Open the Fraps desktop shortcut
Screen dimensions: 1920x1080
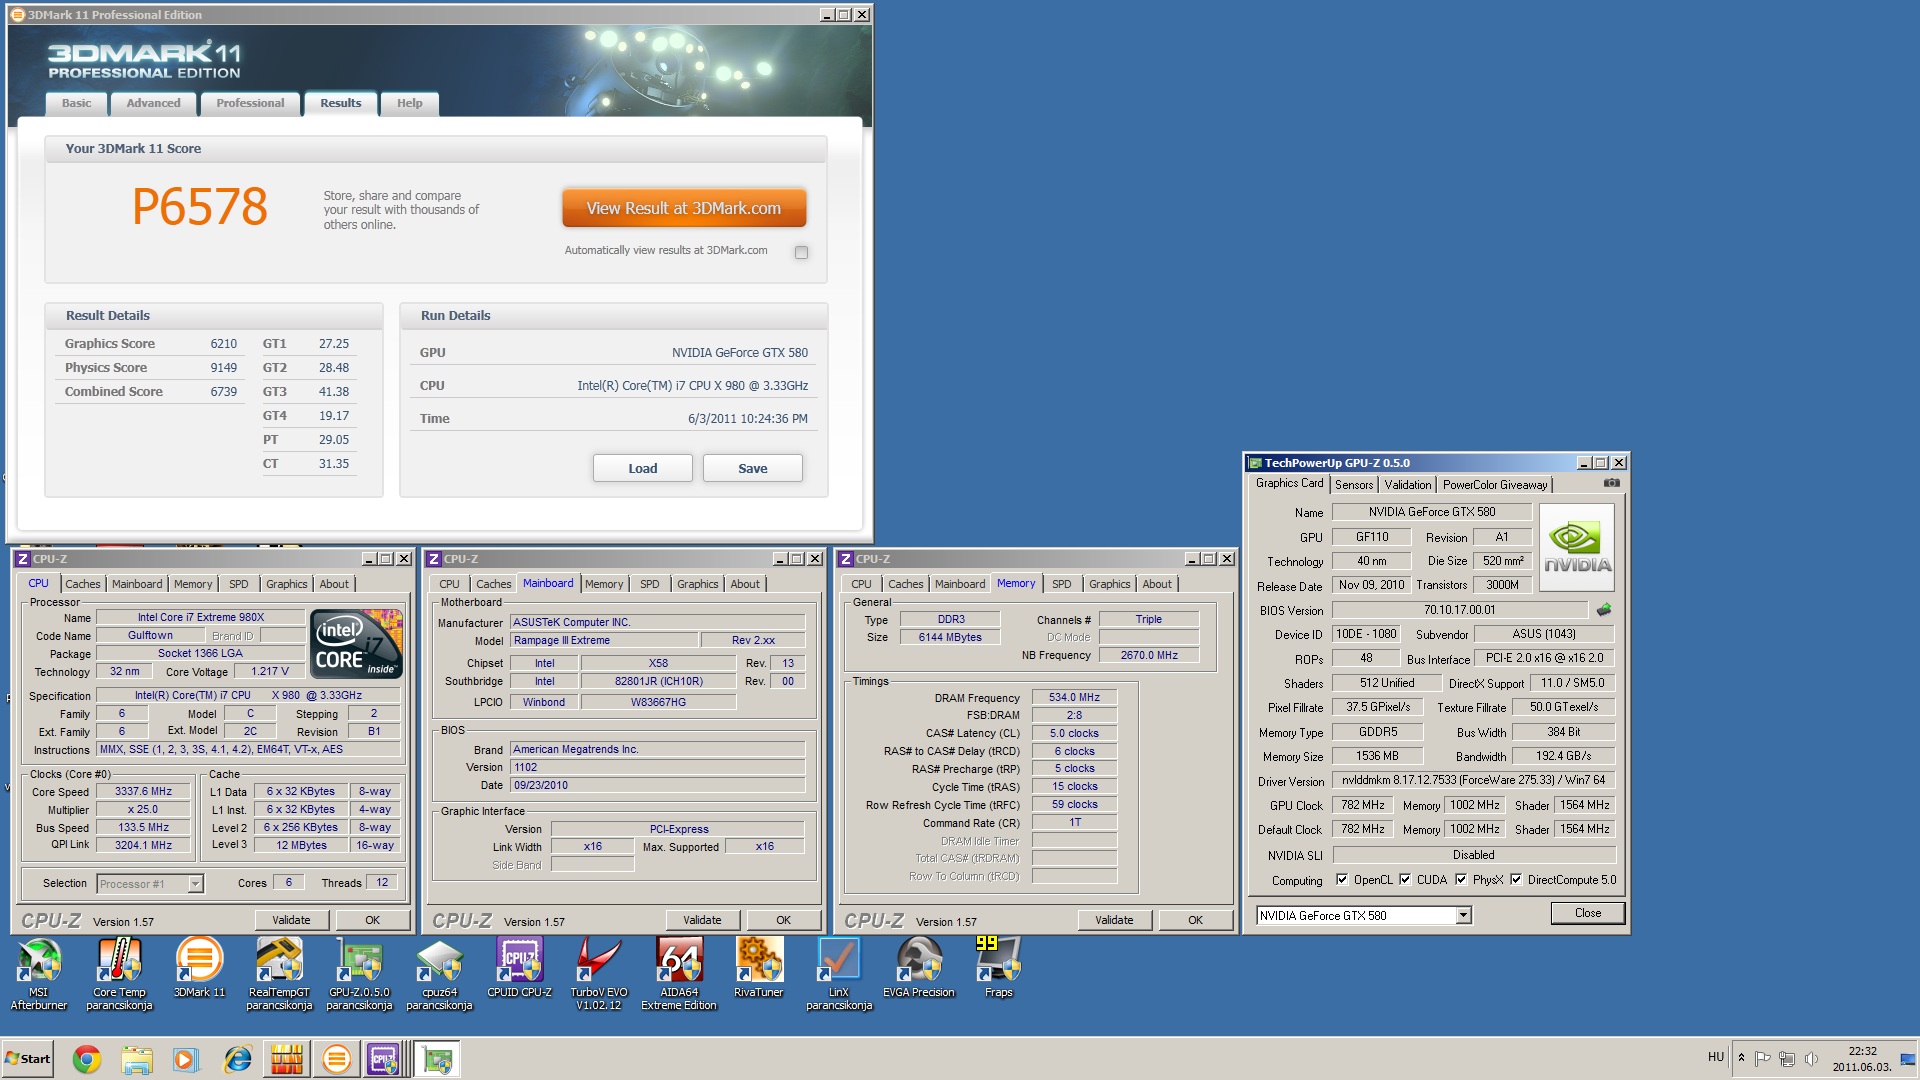click(998, 967)
